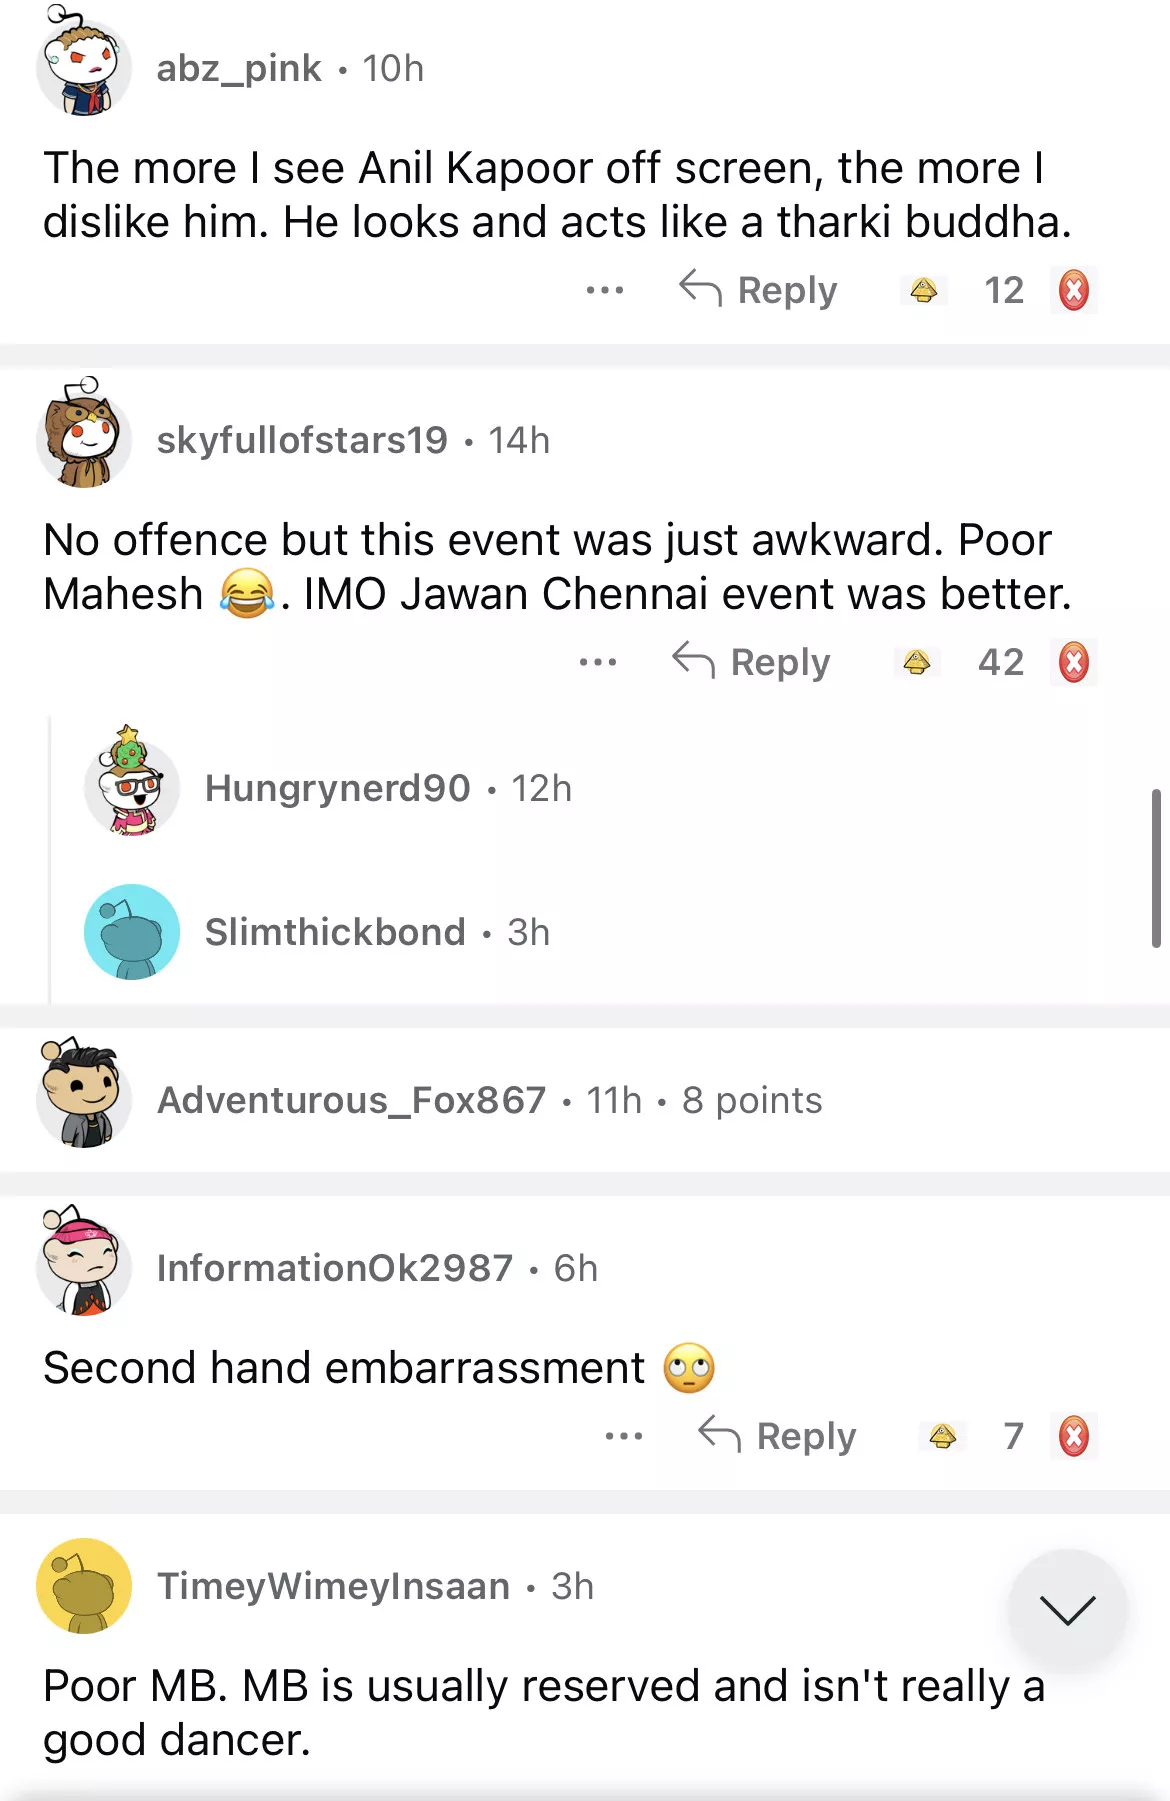Downvote the Second hand embarrassment comment

point(1074,1437)
